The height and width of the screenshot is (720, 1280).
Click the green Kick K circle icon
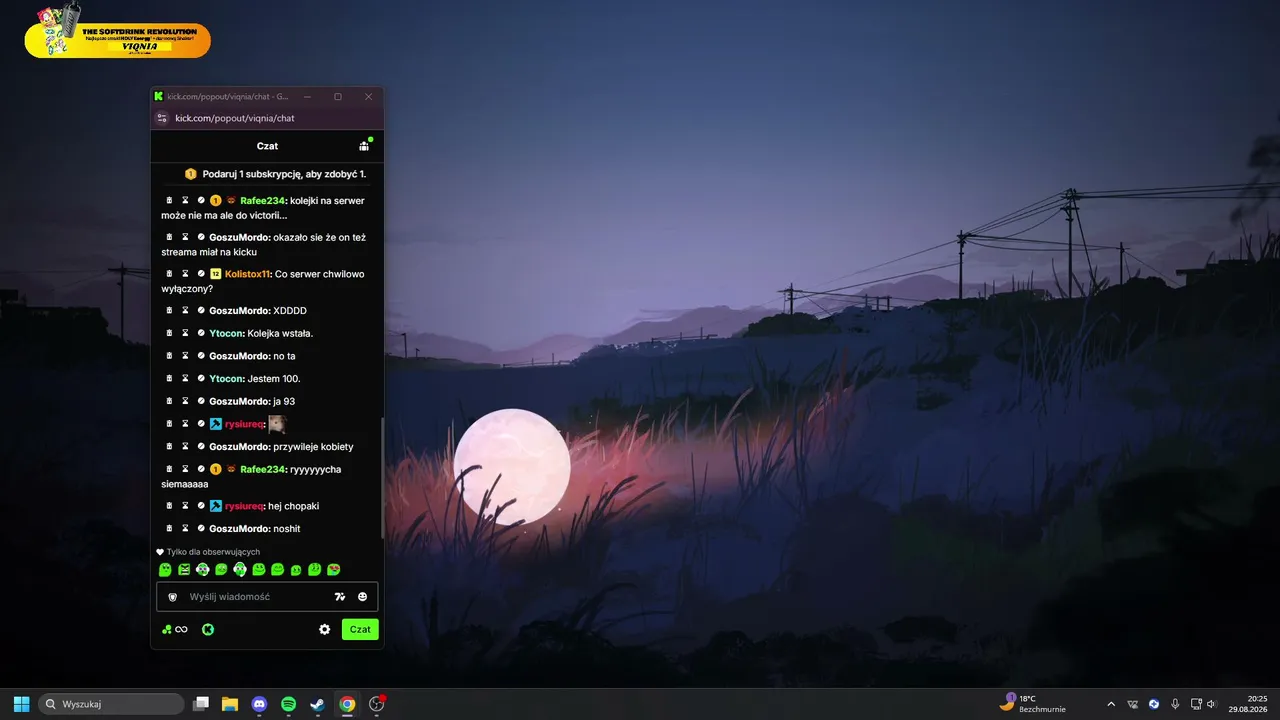208,629
